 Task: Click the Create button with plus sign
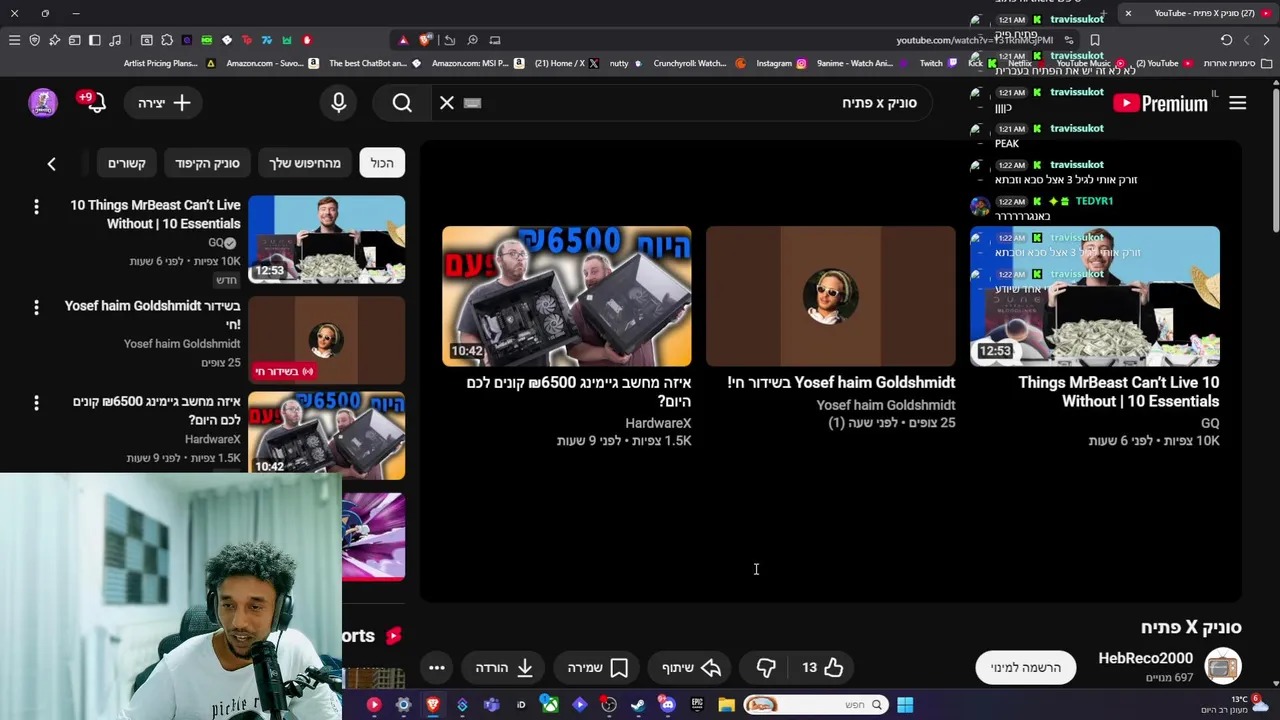click(164, 103)
